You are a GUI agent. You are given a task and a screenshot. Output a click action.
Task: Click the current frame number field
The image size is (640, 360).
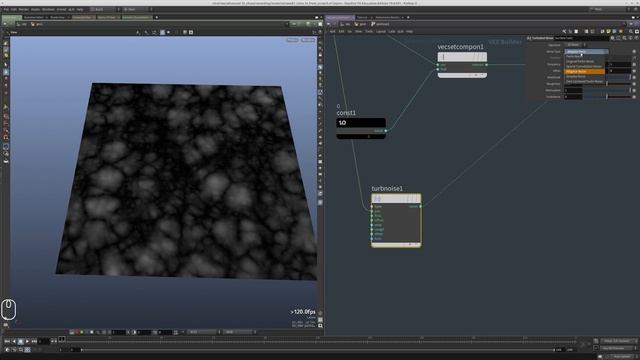44,341
